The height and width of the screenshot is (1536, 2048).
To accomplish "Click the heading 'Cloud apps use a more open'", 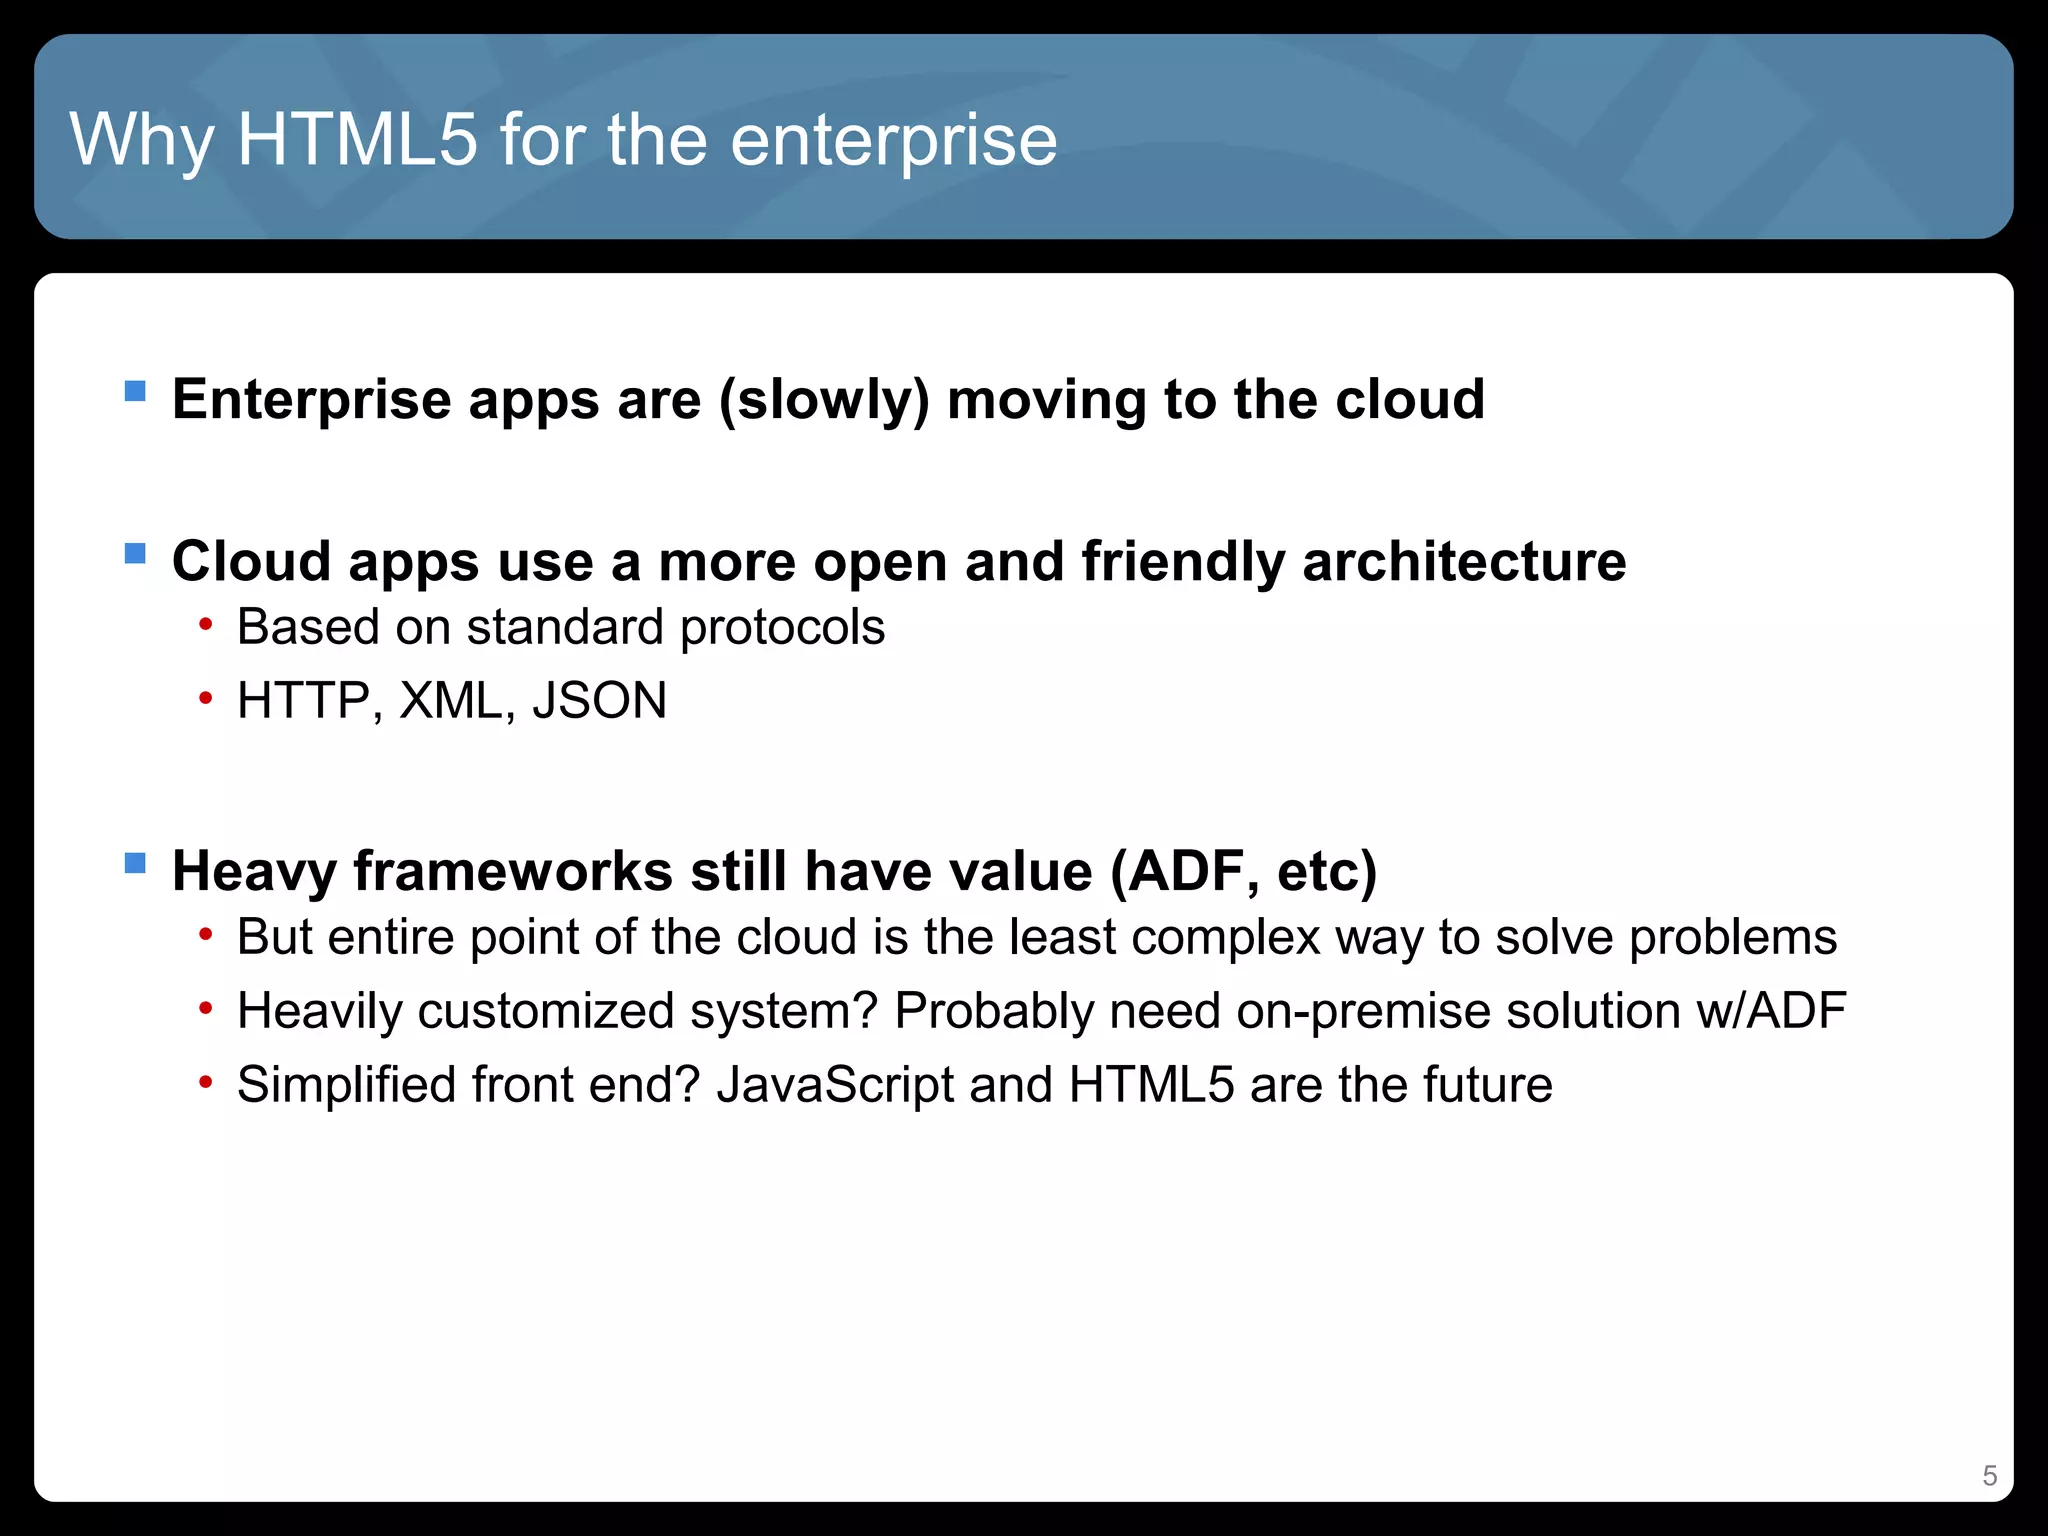I will (x=700, y=562).
